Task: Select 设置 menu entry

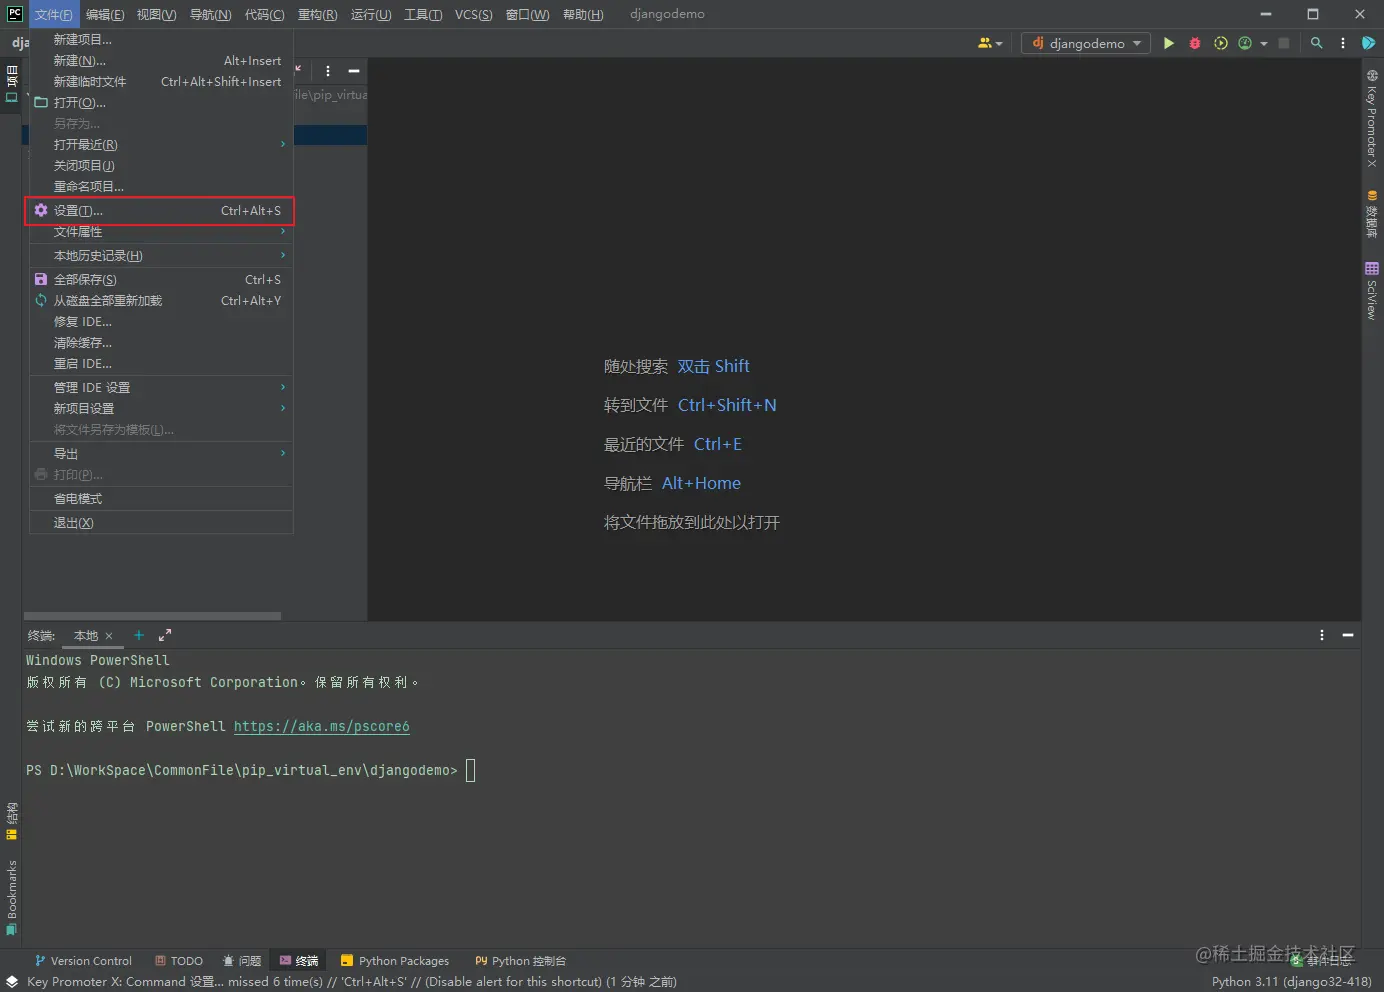Action: click(161, 211)
